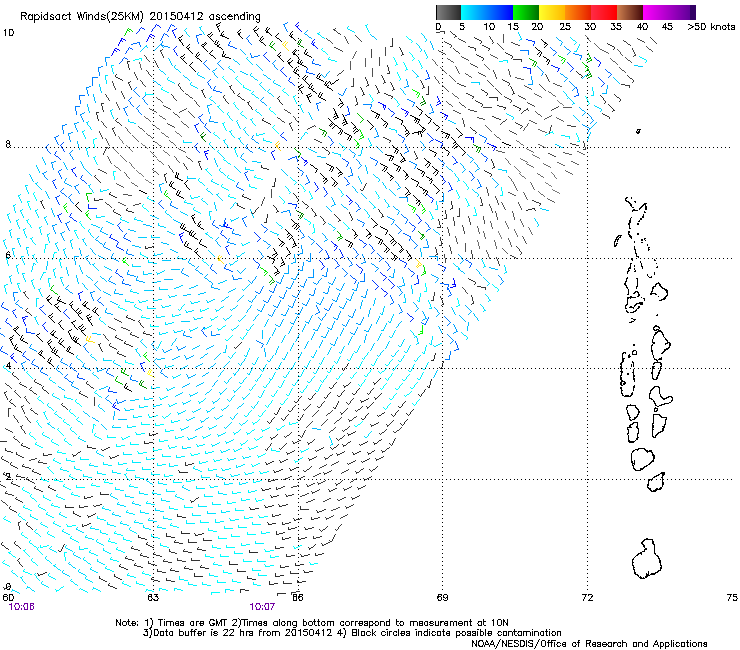This screenshot has width=740, height=650.
Task: Click the '35' label under the color legend
Action: [616, 27]
